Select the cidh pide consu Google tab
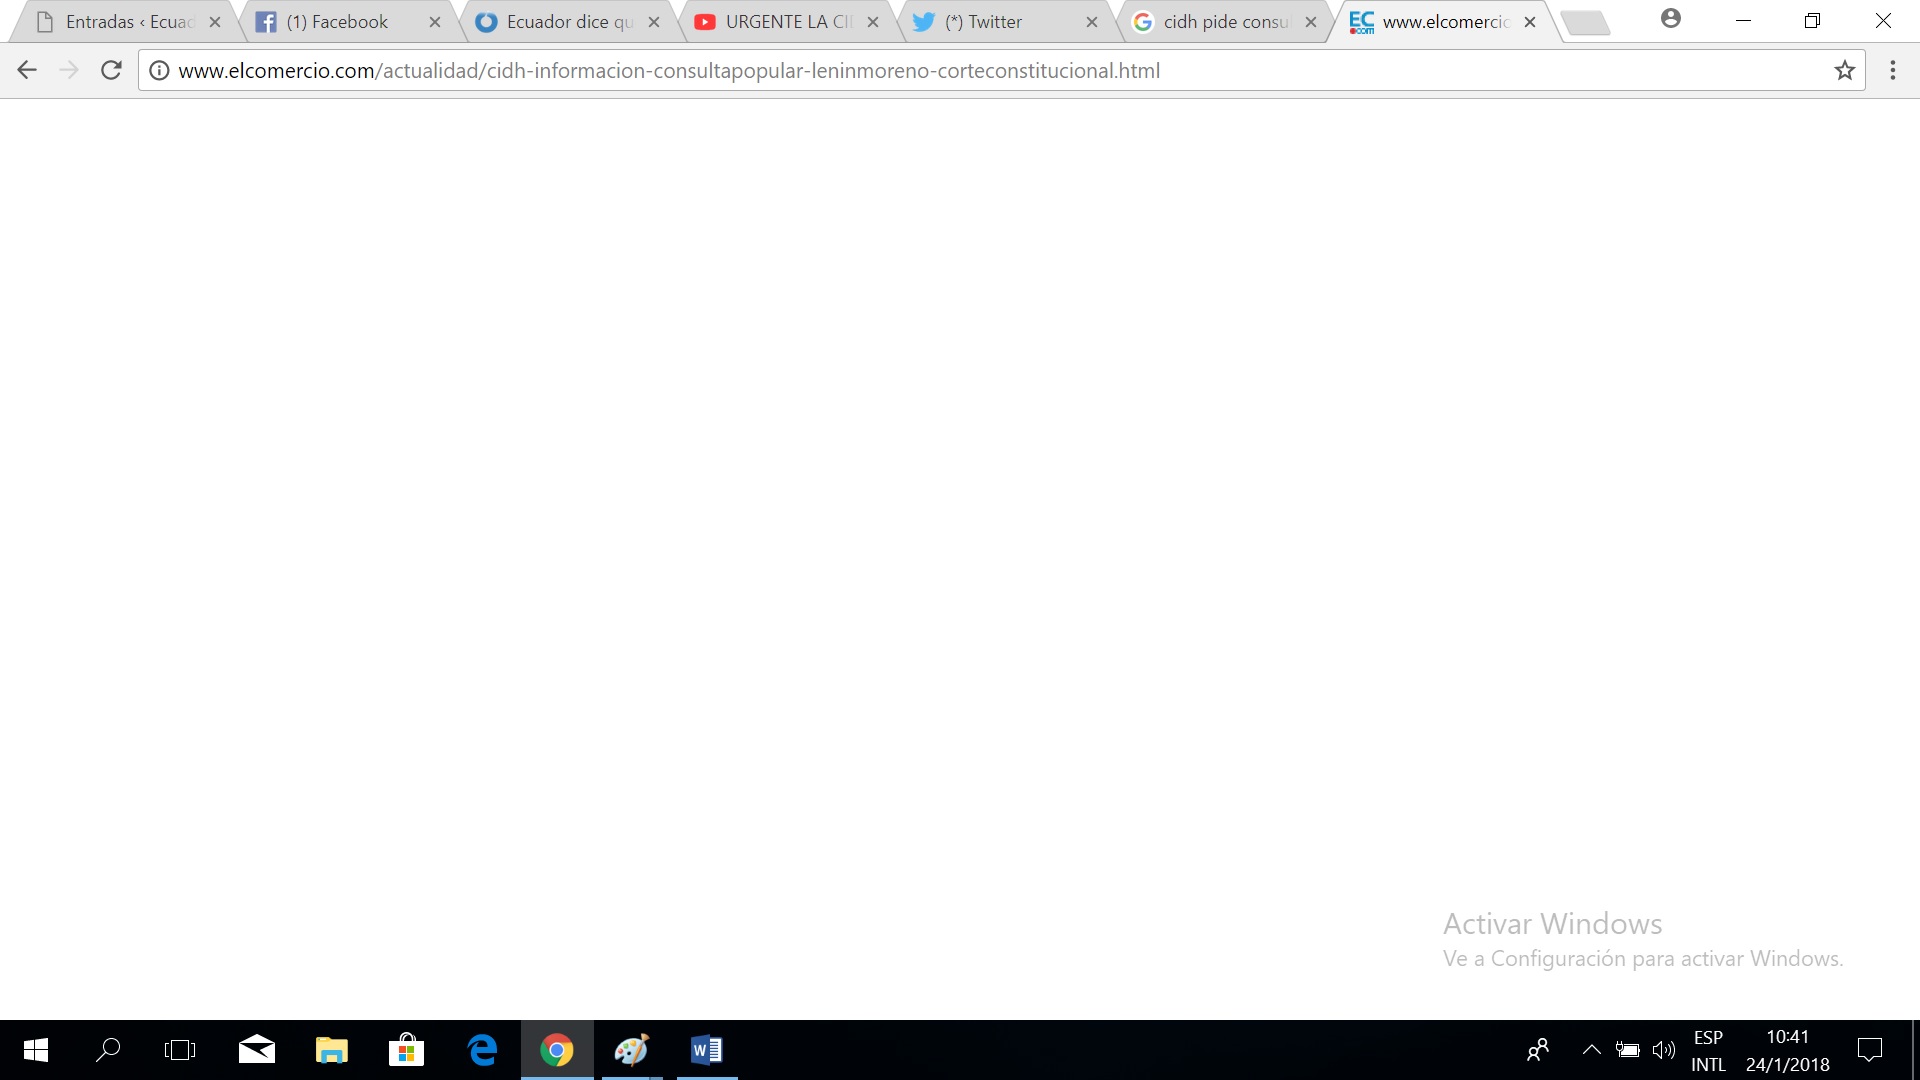The width and height of the screenshot is (1920, 1080). coord(1225,22)
